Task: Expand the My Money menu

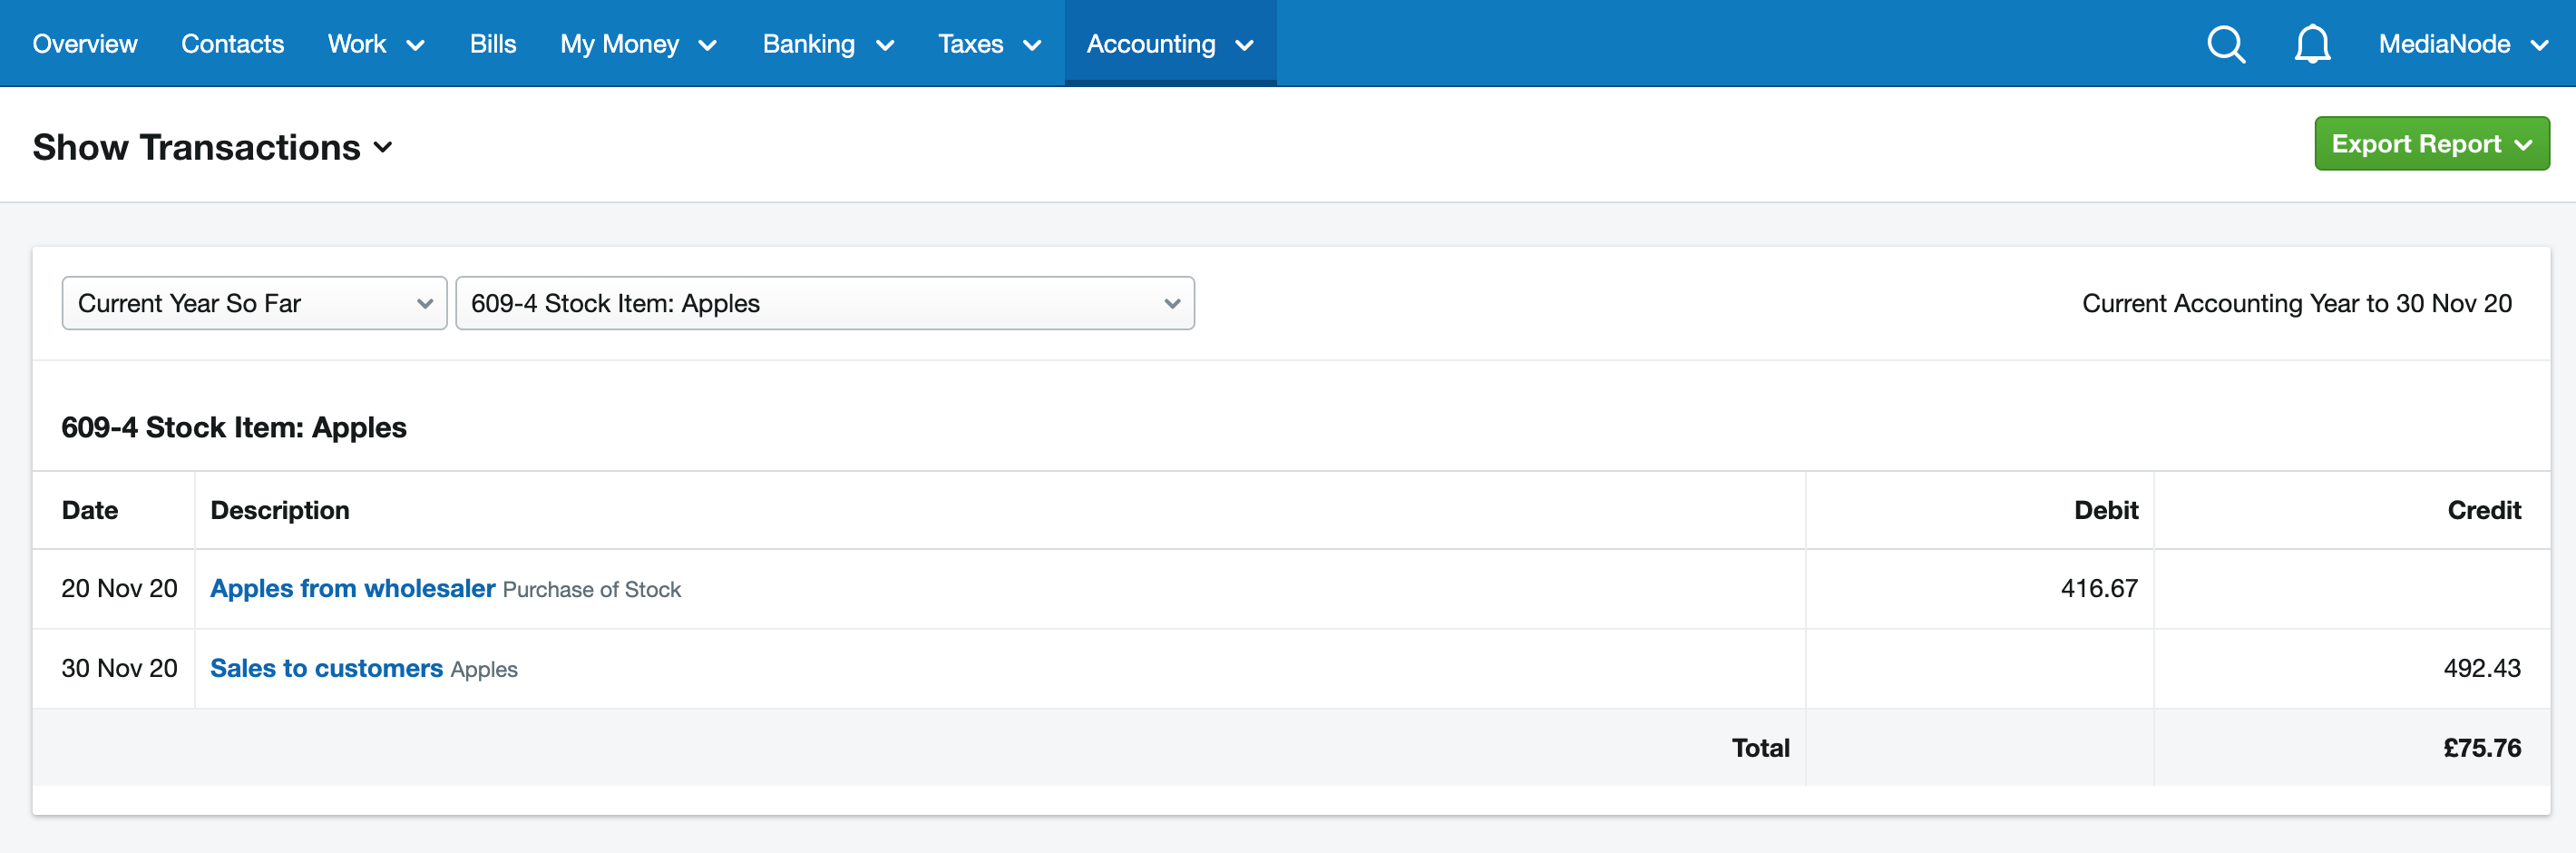Action: click(x=638, y=44)
